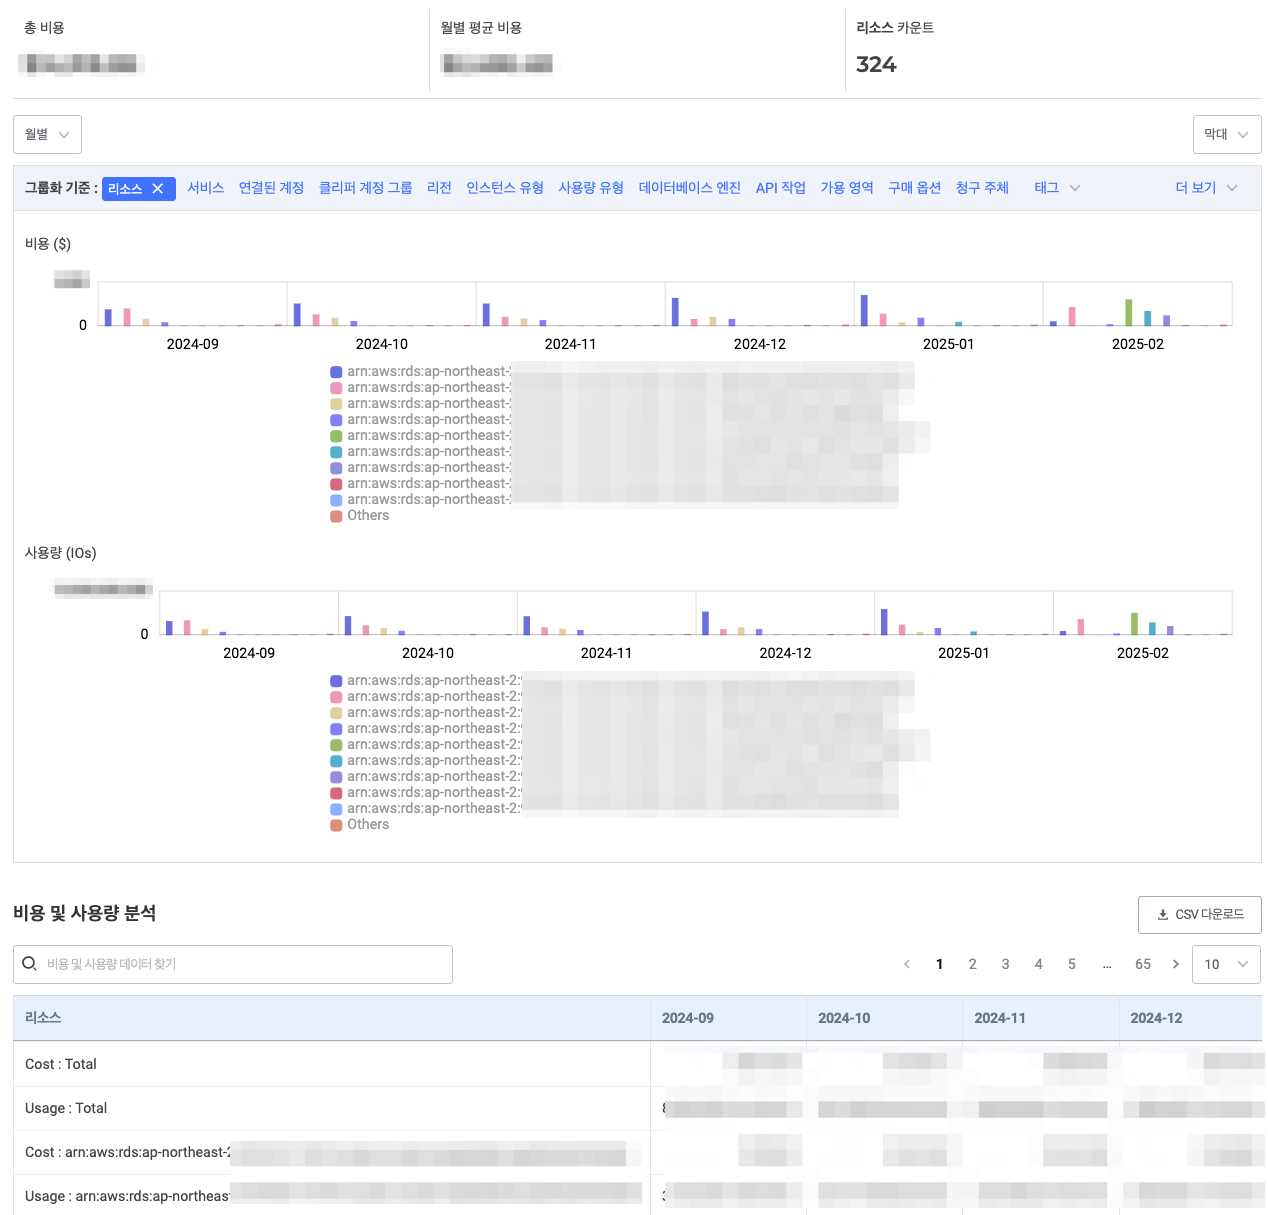Toggle Others legend in cost chart

pyautogui.click(x=360, y=516)
